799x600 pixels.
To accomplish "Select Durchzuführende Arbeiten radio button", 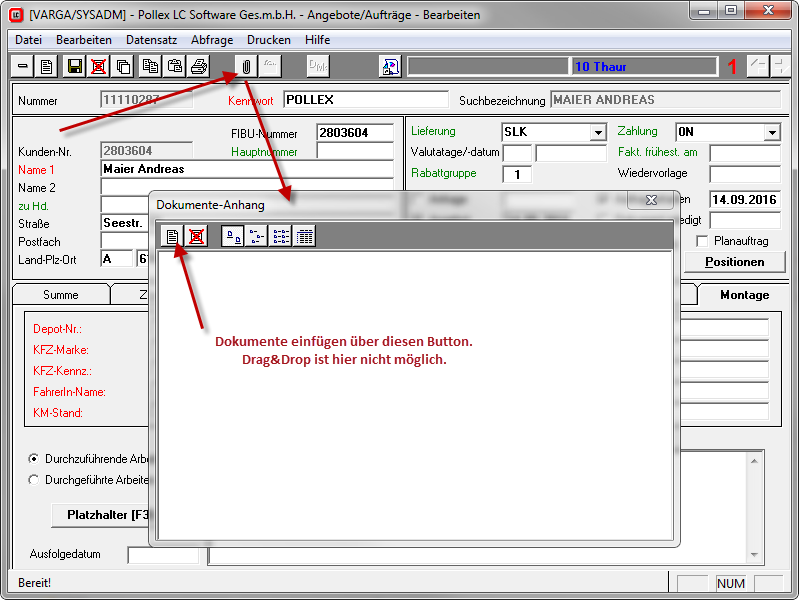I will [x=35, y=459].
